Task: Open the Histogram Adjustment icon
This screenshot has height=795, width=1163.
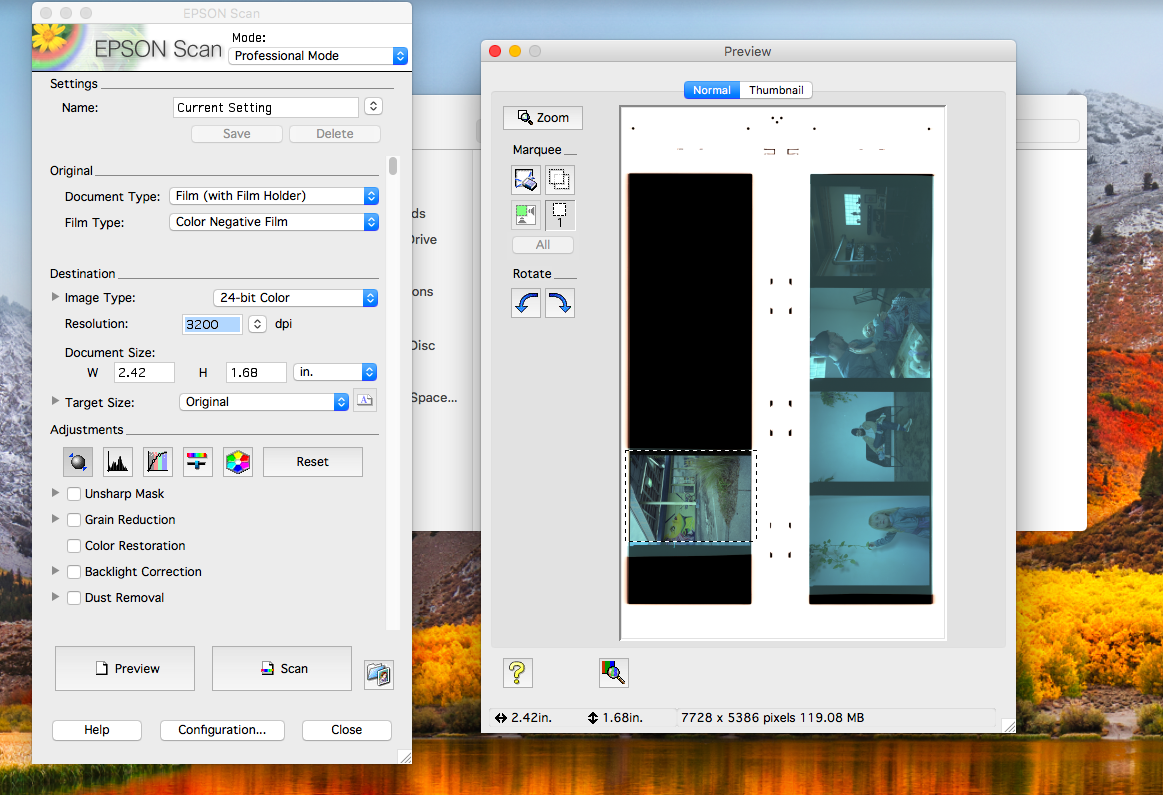Action: point(118,461)
